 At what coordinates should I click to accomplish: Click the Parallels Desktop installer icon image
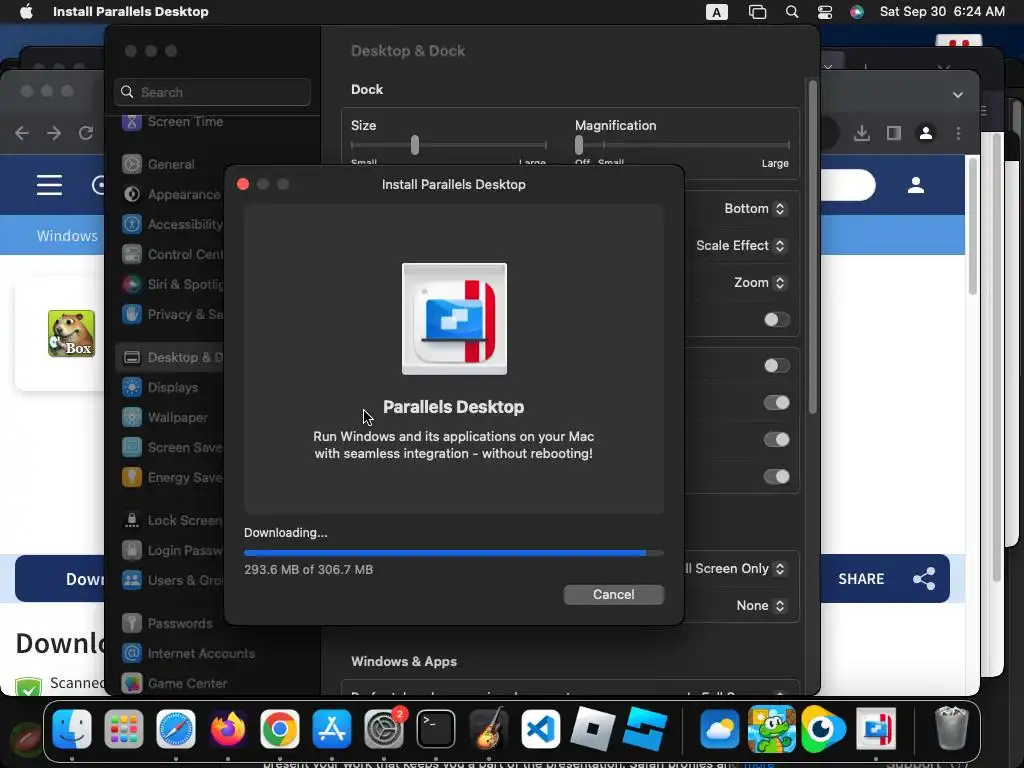coord(454,319)
